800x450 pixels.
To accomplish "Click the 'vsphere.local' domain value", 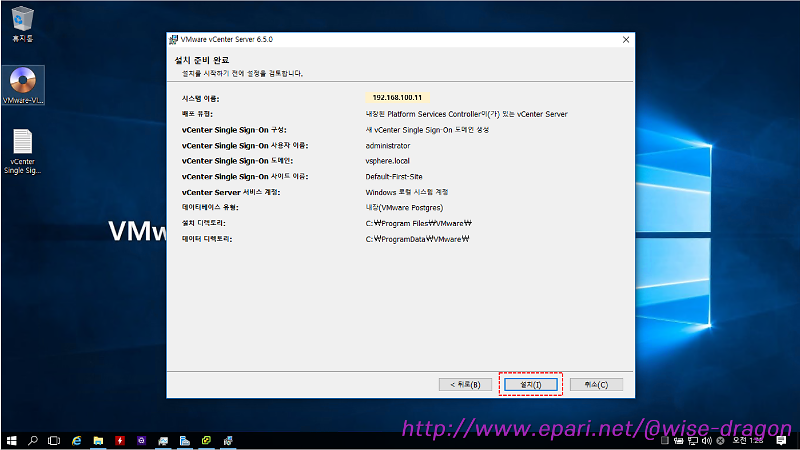I will tap(387, 161).
